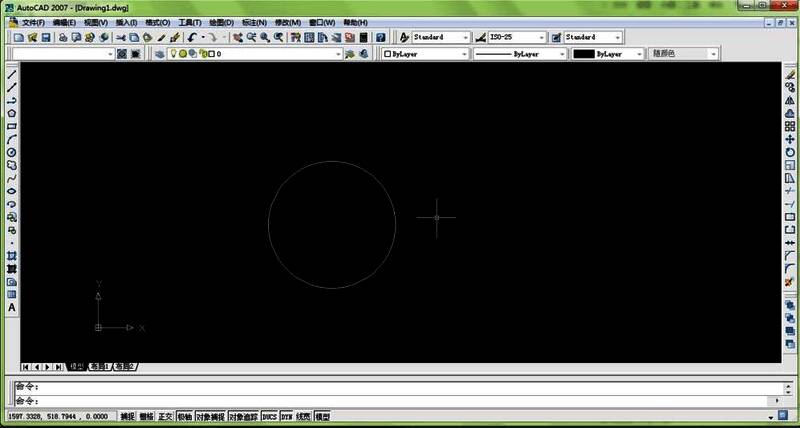The width and height of the screenshot is (800, 428).
Task: Click the Hatch tool icon
Action: click(x=12, y=256)
